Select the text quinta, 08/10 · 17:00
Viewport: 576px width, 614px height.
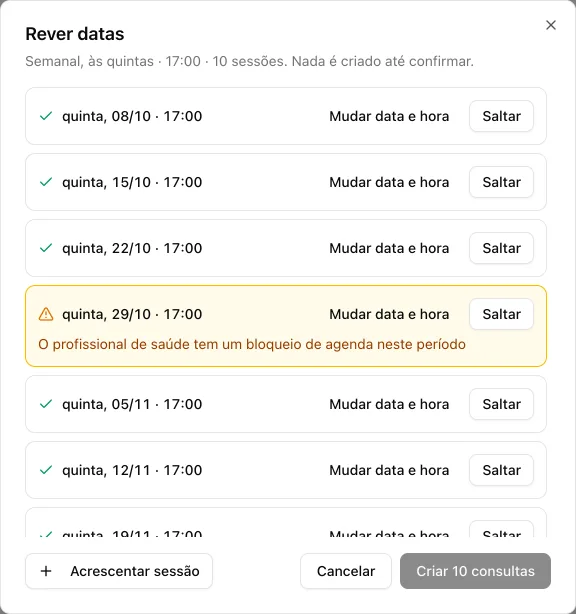tap(132, 116)
